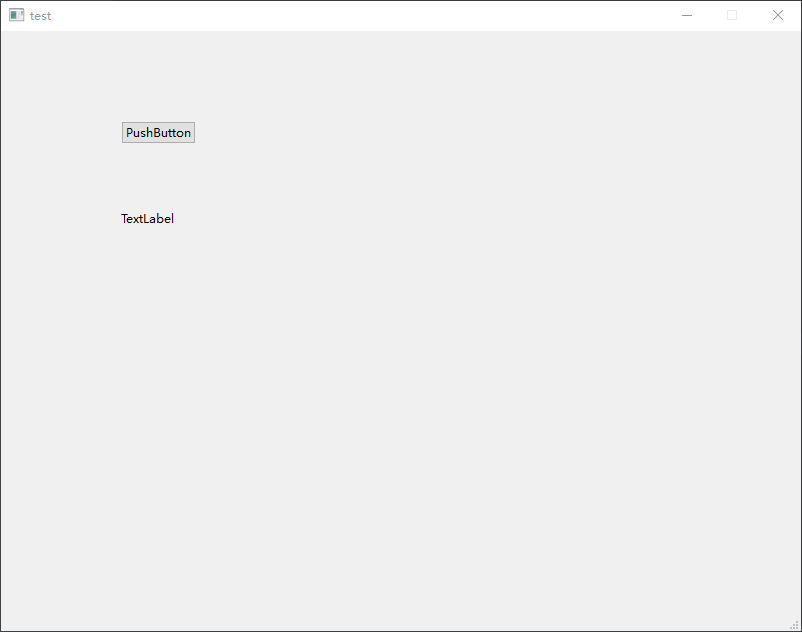Click the app icon beside "test" title
Viewport: 802px width, 632px height.
tap(16, 15)
